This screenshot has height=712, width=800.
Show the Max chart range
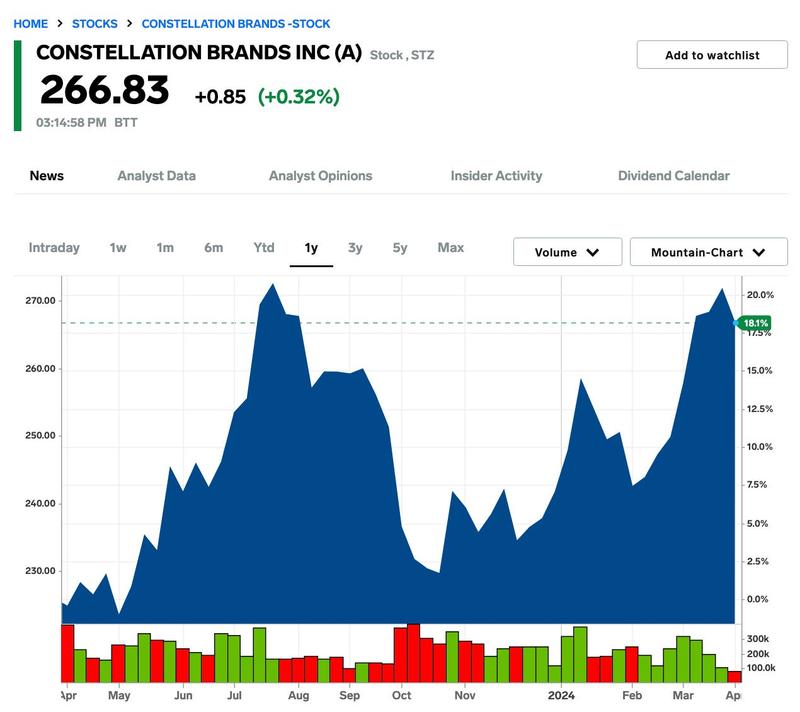click(451, 248)
